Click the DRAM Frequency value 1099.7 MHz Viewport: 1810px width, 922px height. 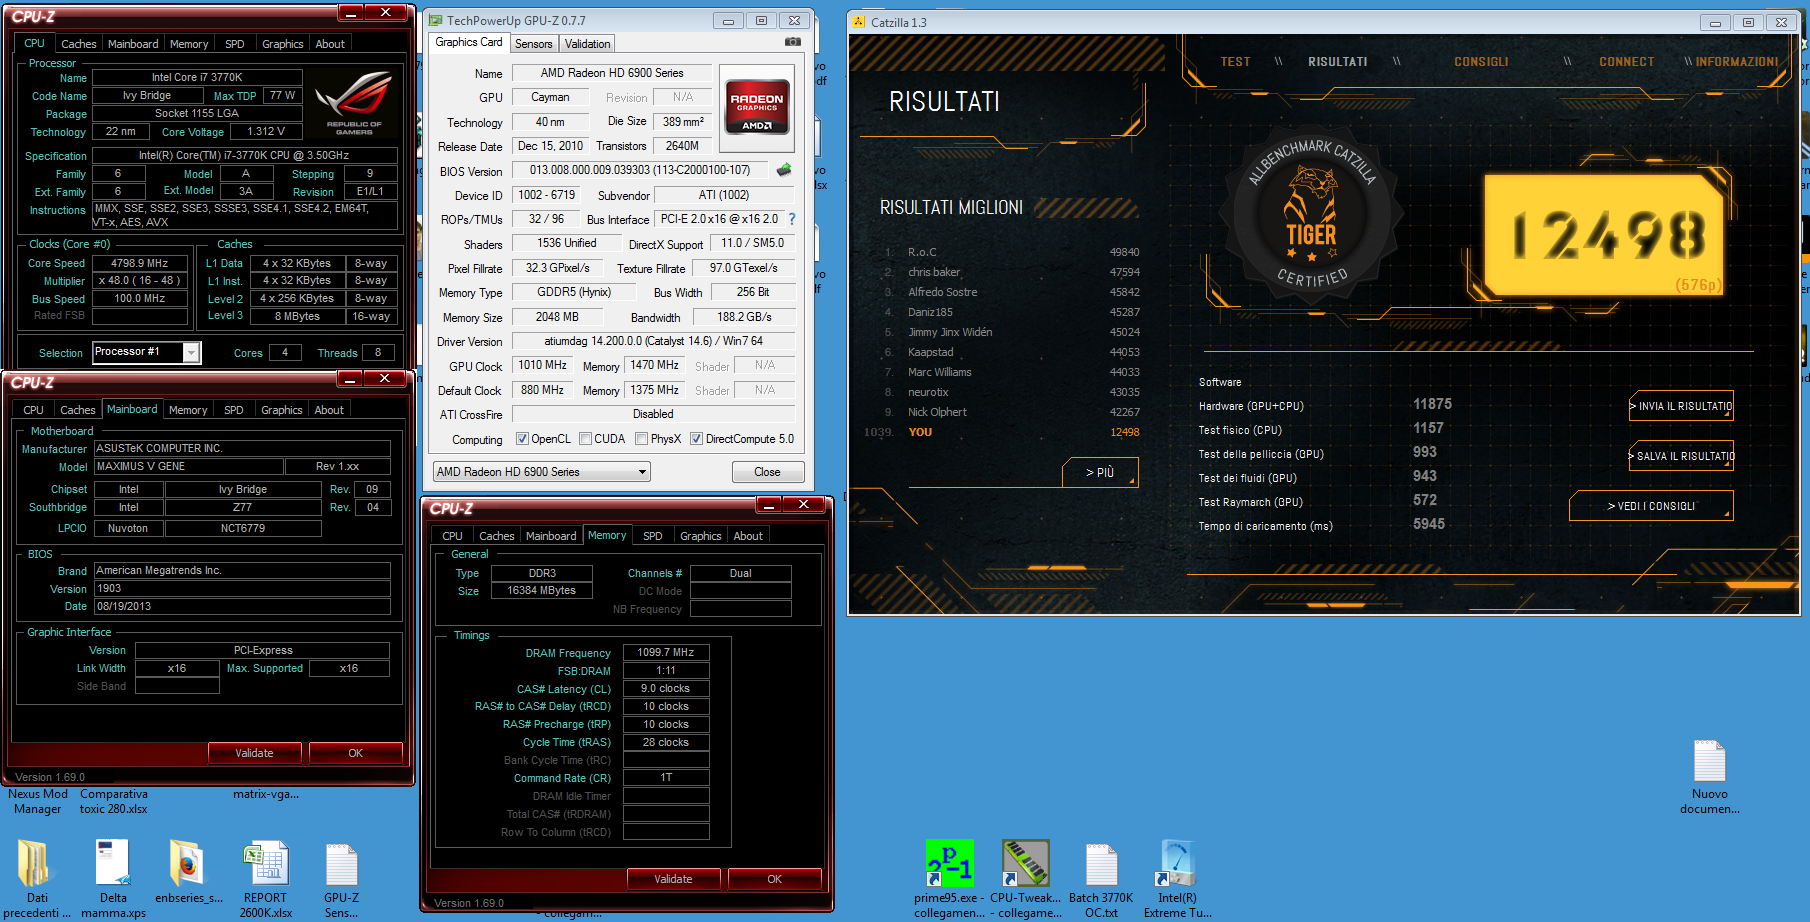click(x=666, y=652)
